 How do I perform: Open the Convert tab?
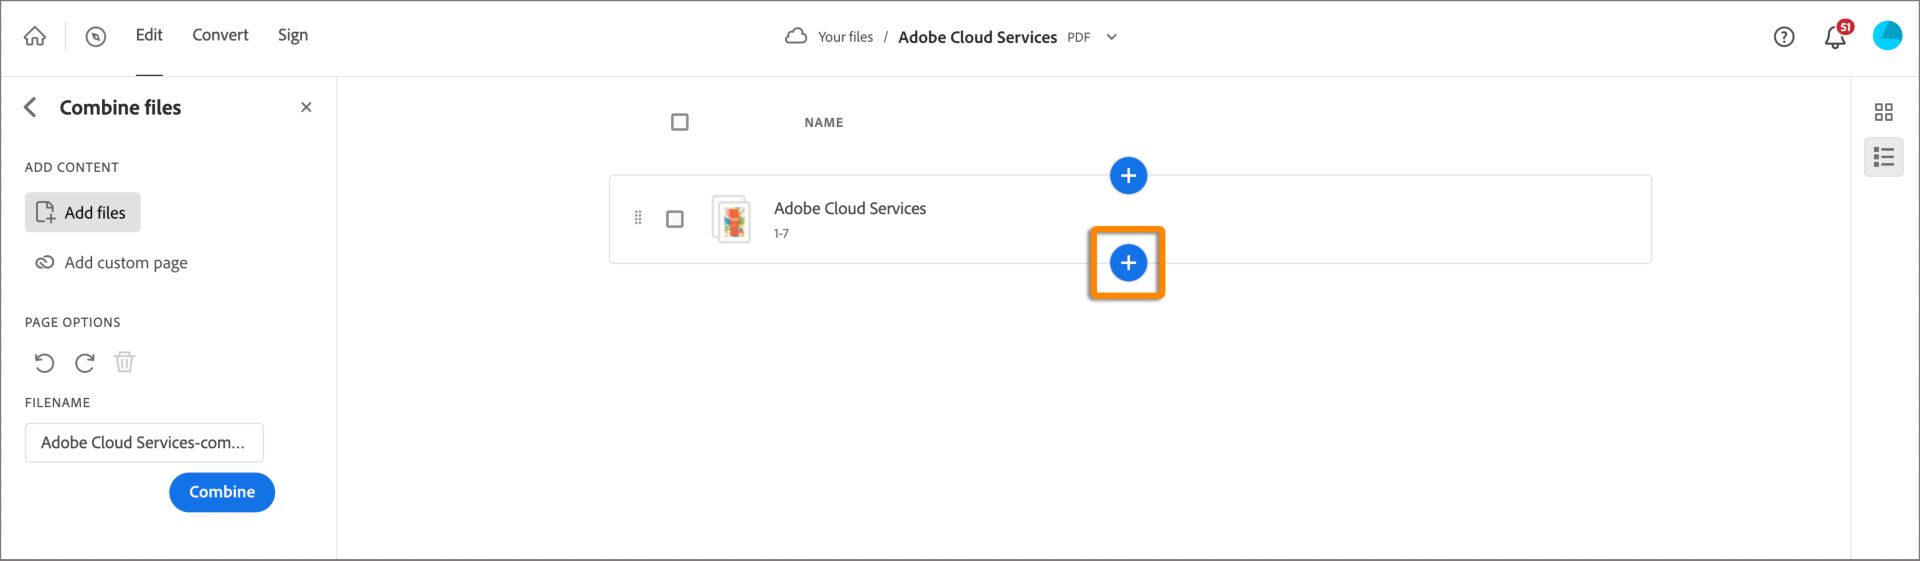click(x=220, y=35)
